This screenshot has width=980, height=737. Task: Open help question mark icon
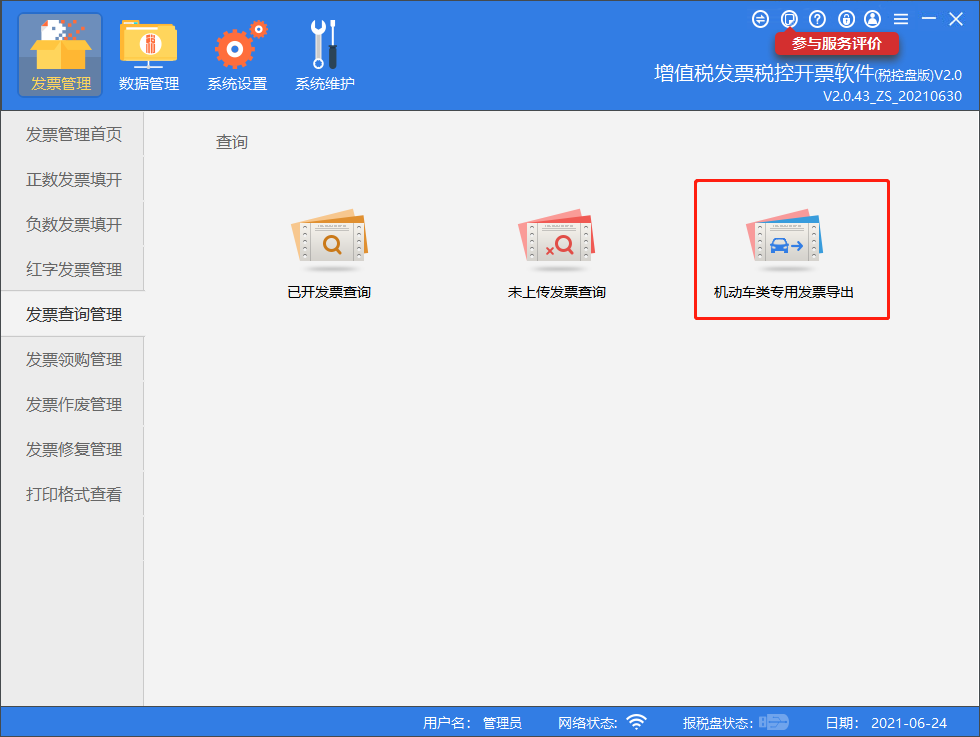click(817, 19)
